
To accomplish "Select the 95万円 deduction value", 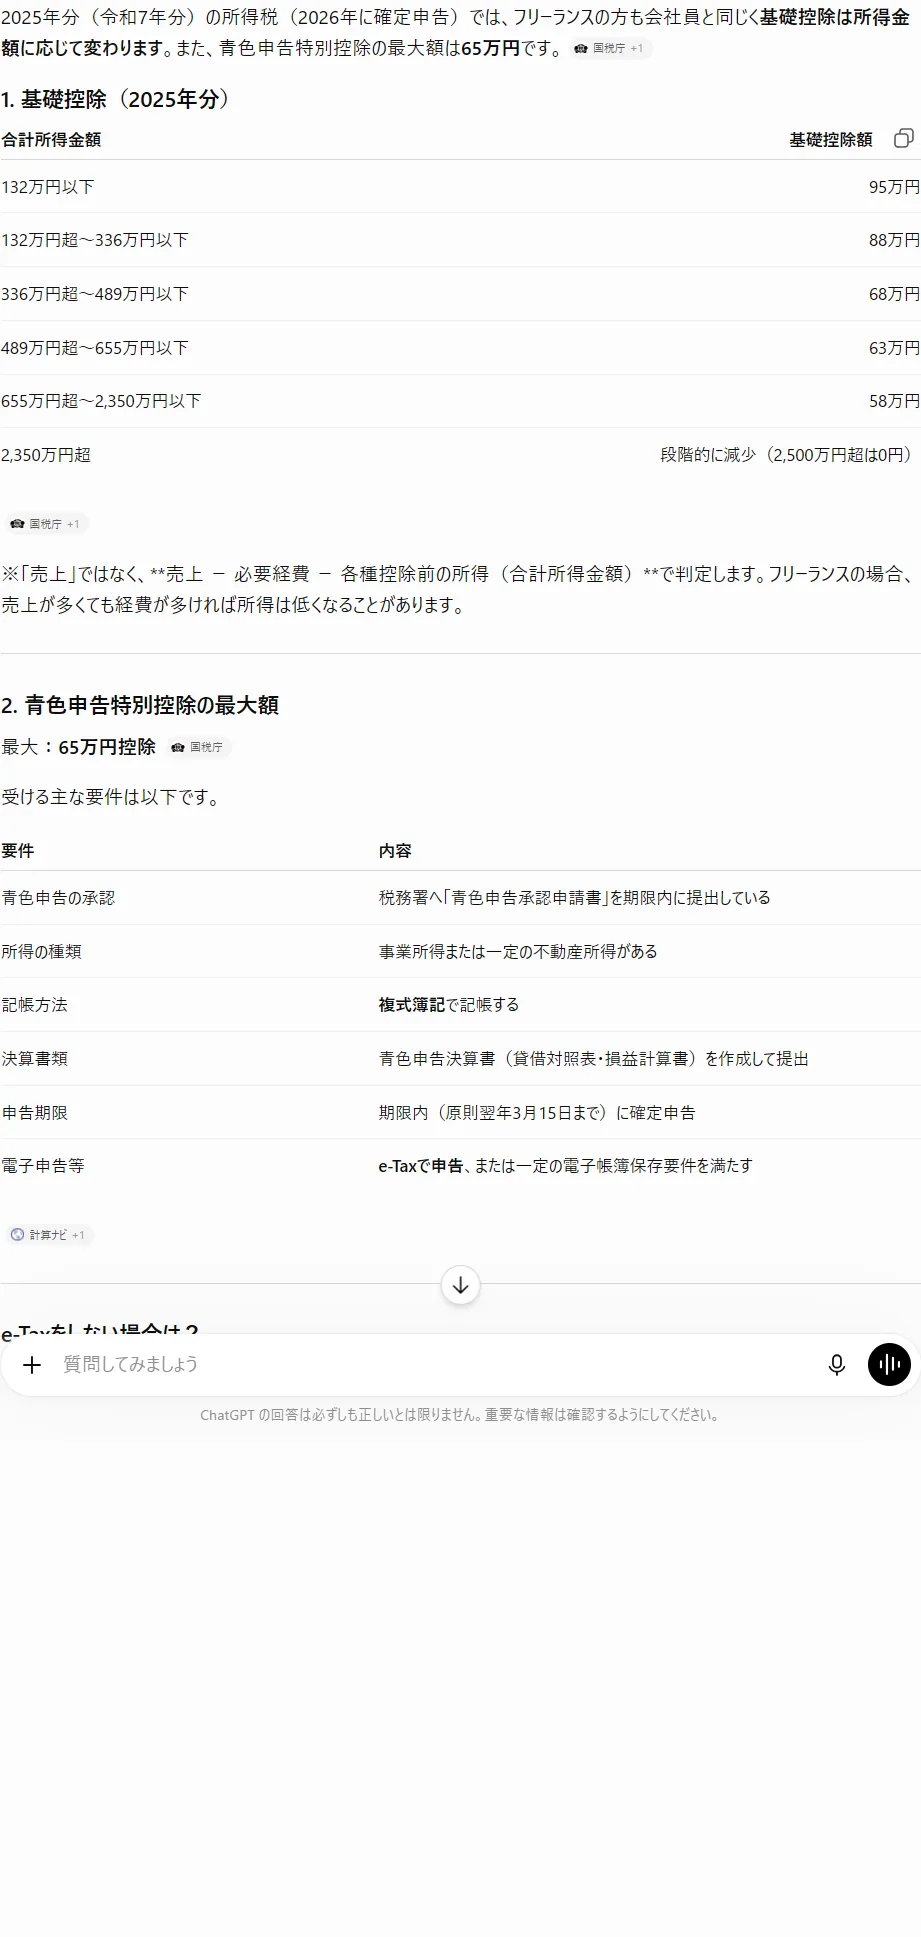I will 894,187.
